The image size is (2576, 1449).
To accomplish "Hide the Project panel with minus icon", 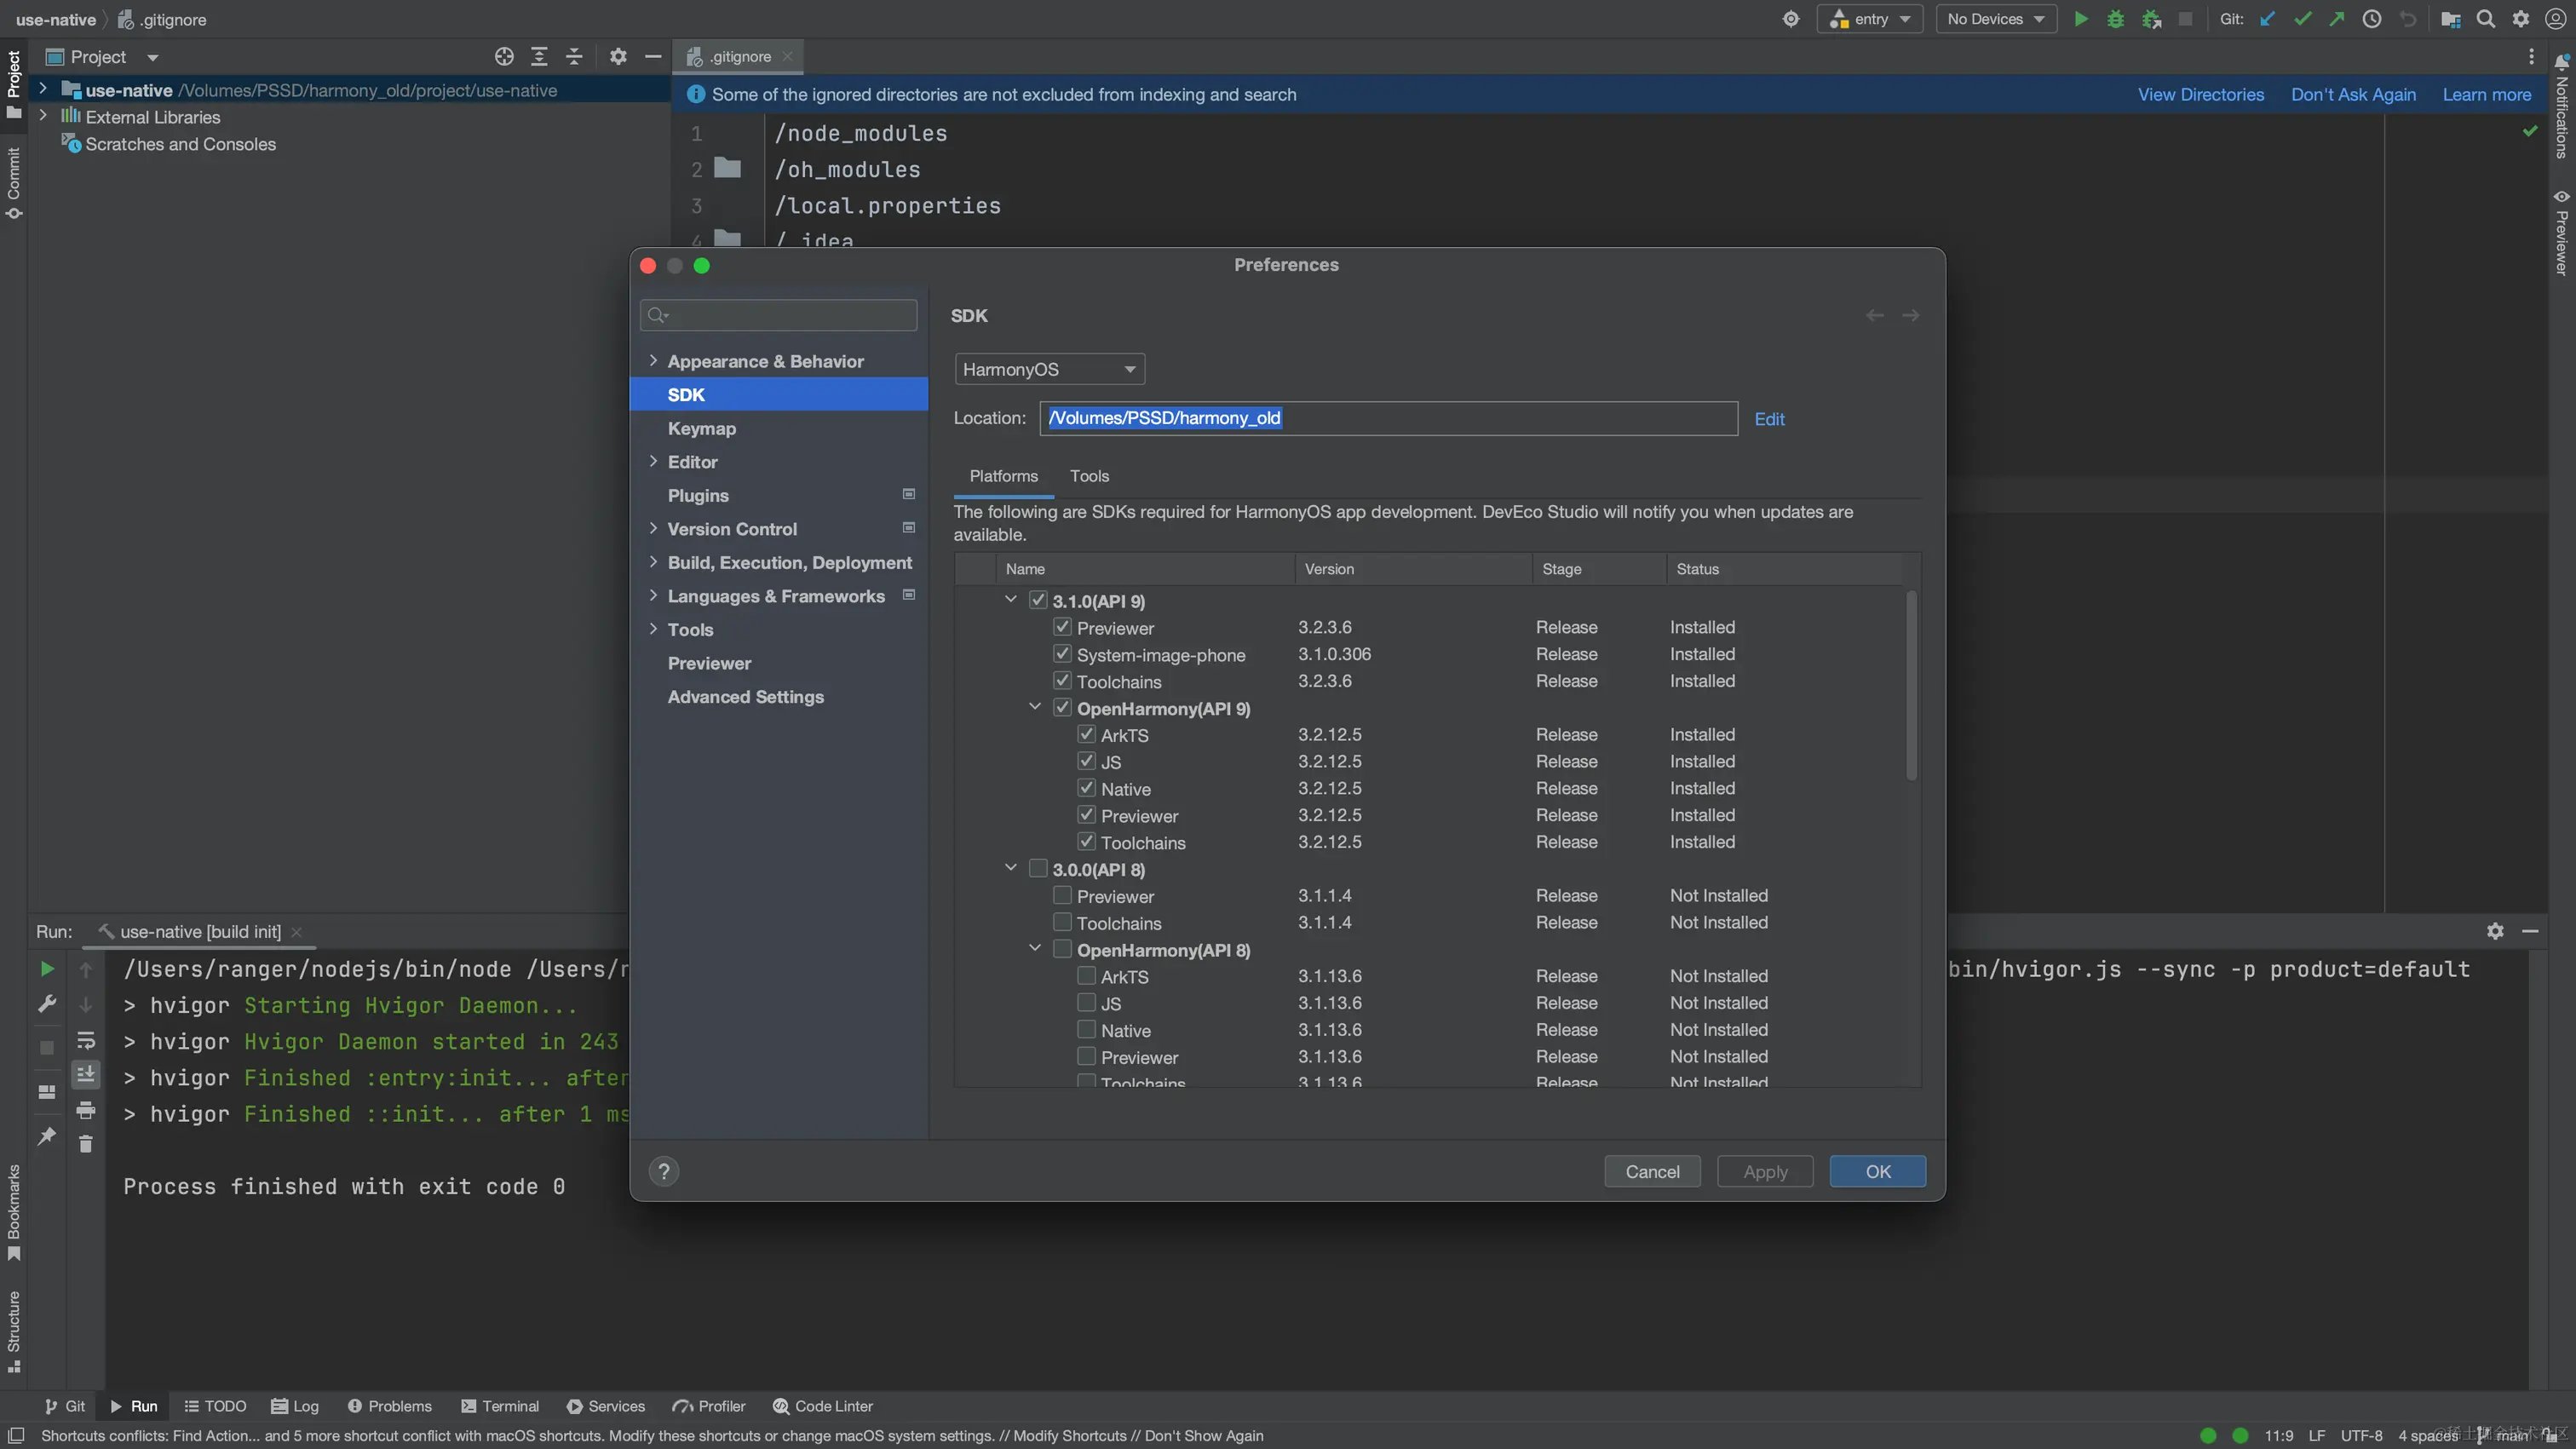I will (653, 57).
